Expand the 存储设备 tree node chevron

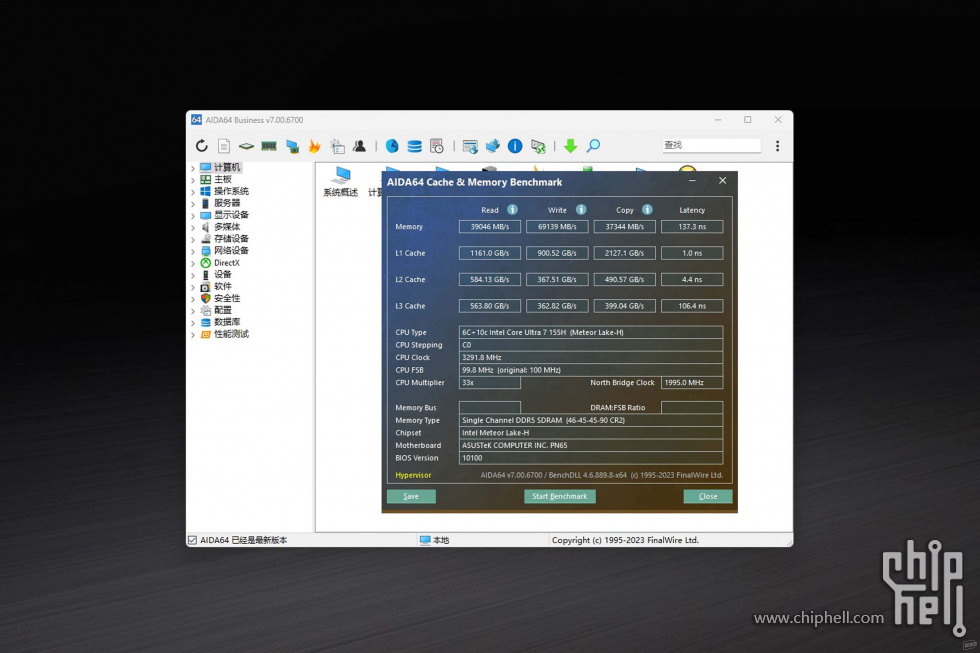click(192, 239)
